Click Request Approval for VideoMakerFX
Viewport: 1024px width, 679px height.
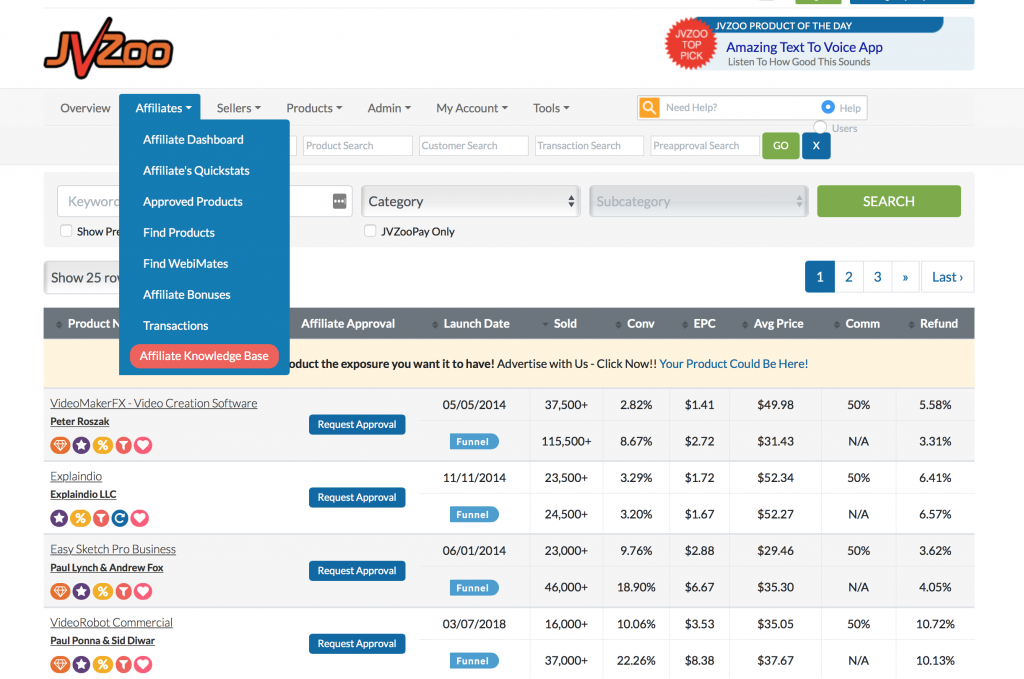tap(357, 424)
